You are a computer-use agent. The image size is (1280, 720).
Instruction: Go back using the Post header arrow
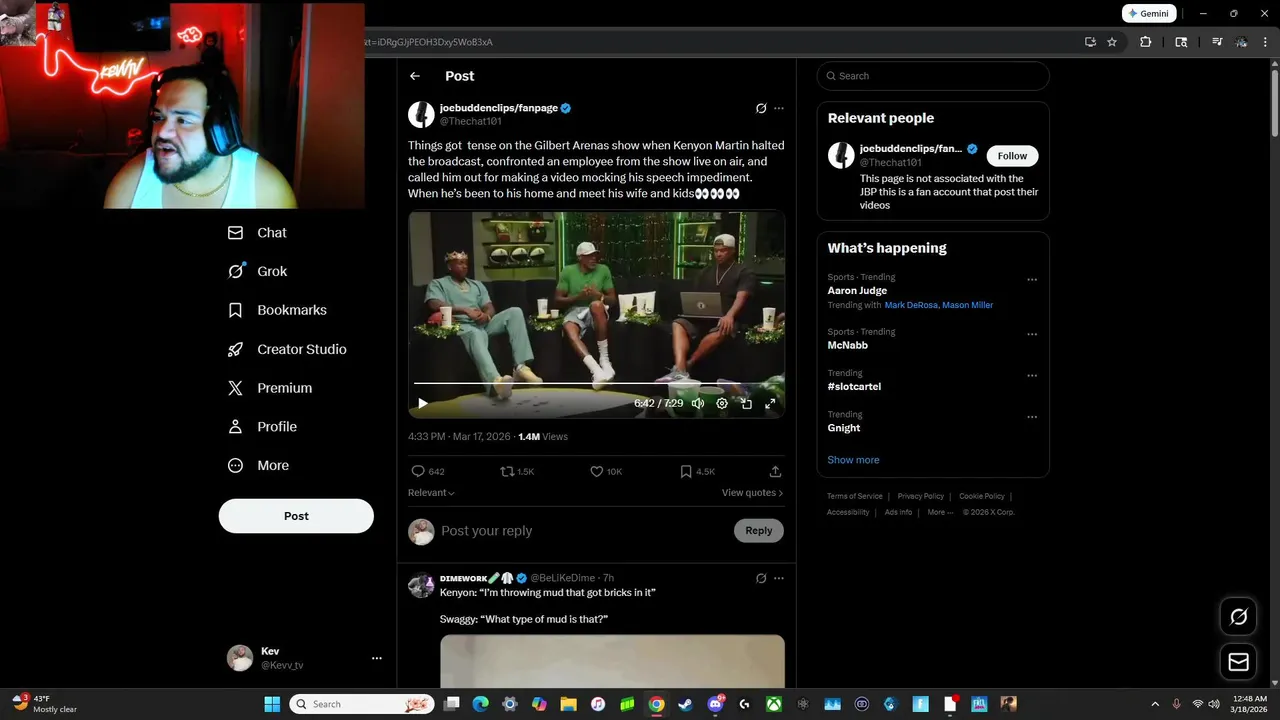pos(415,76)
